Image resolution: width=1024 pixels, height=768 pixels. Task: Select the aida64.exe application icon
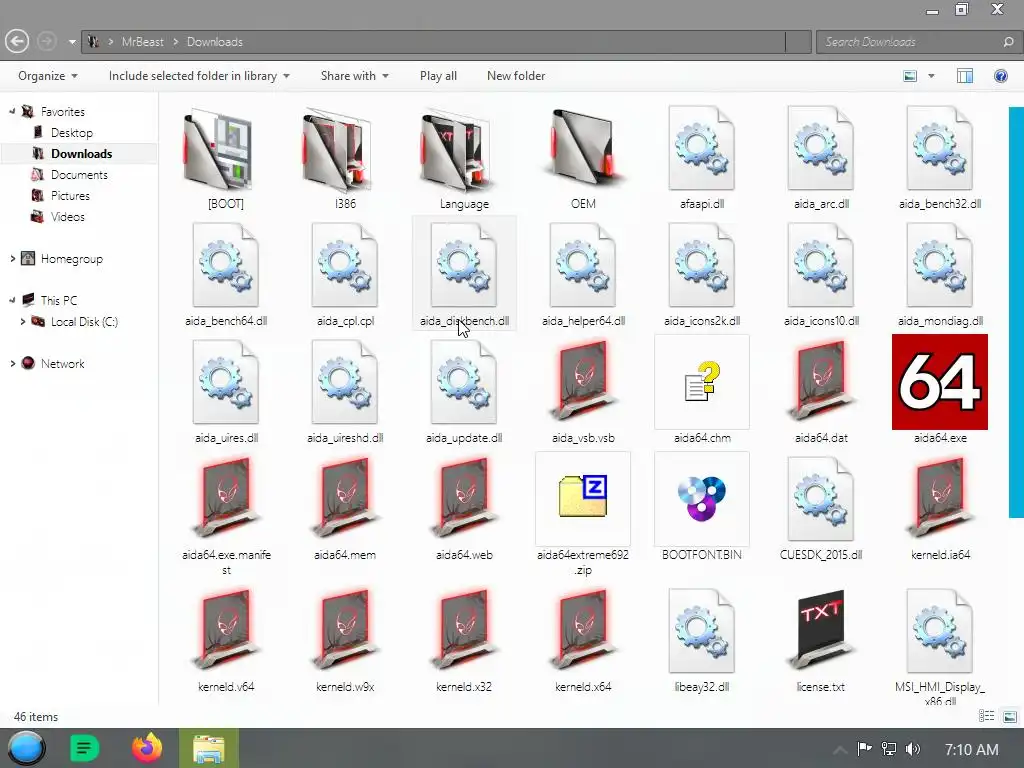pos(940,381)
